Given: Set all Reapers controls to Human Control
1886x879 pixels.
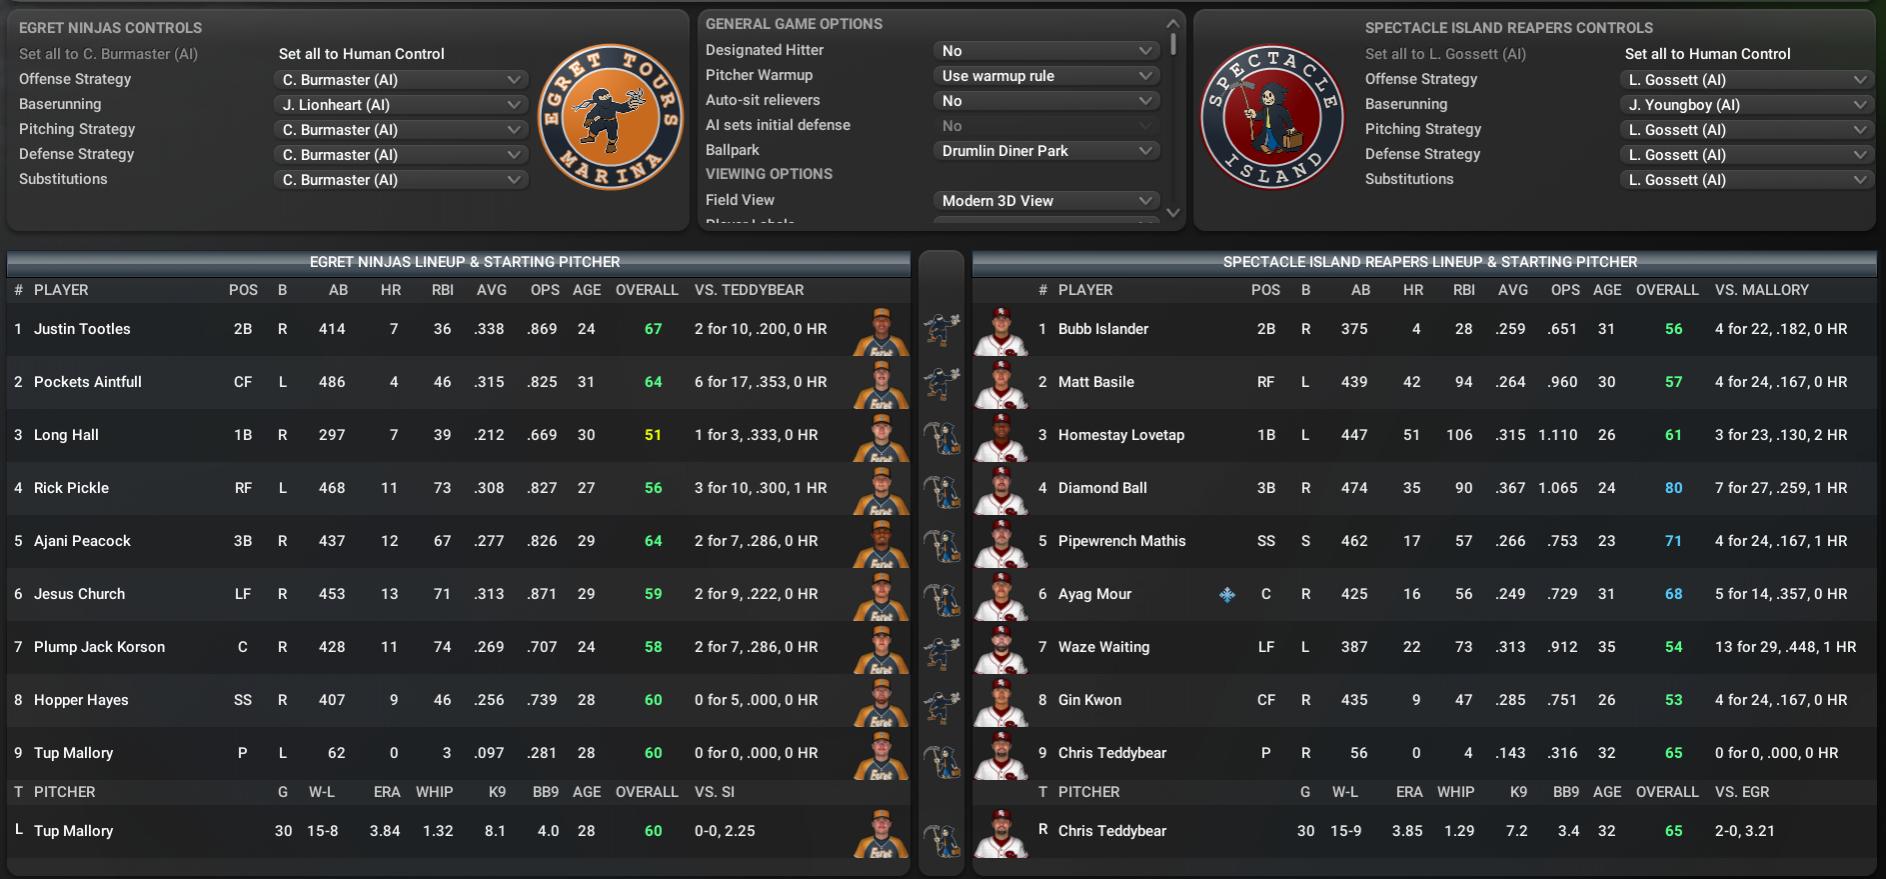Looking at the screenshot, I should (1707, 54).
